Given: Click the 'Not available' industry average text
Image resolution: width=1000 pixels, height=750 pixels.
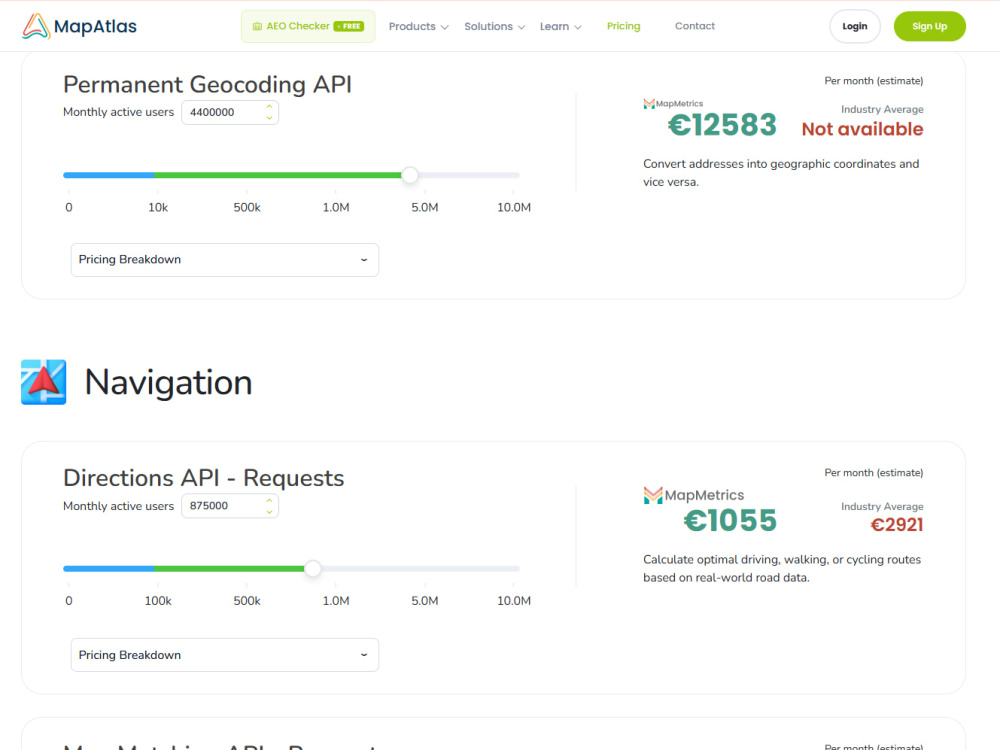Looking at the screenshot, I should pos(862,129).
